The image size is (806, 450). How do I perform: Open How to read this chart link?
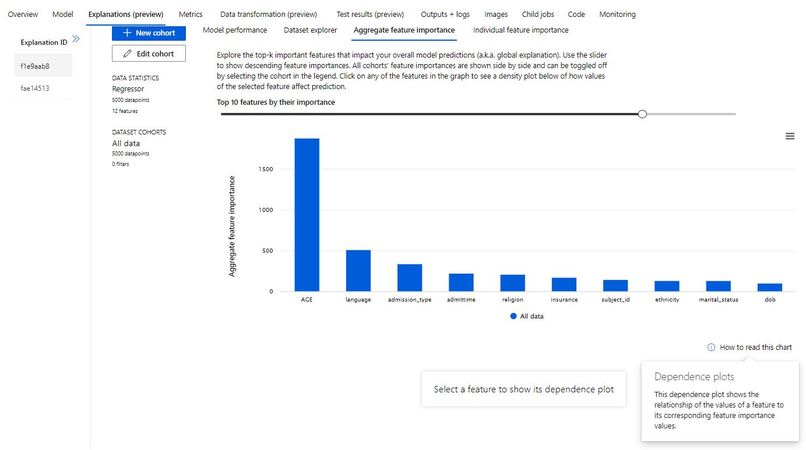[756, 347]
